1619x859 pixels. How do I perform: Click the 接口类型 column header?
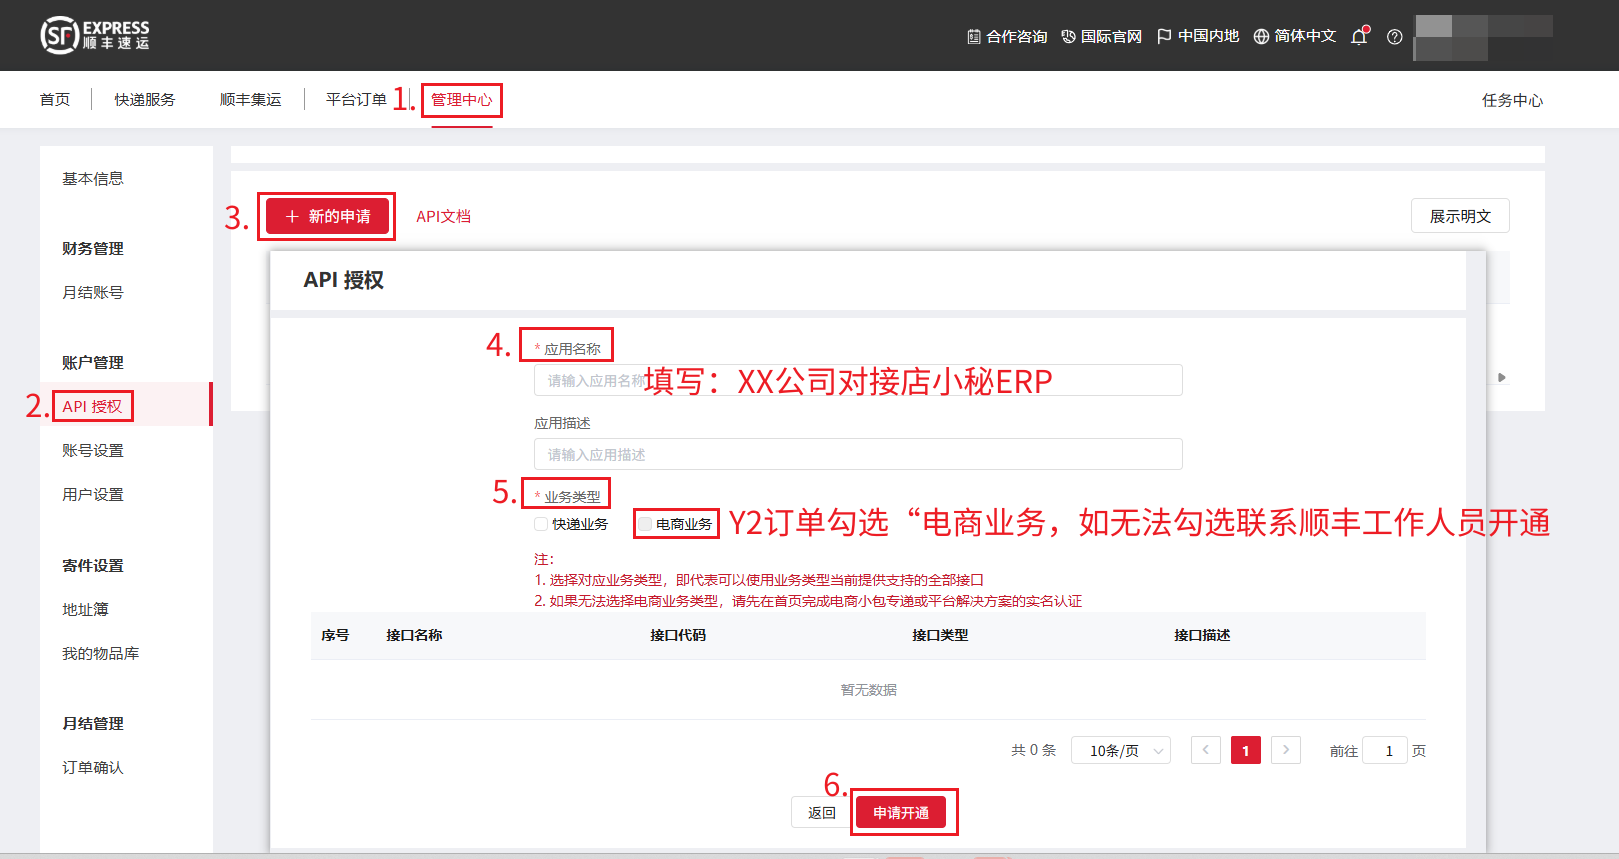coord(940,635)
